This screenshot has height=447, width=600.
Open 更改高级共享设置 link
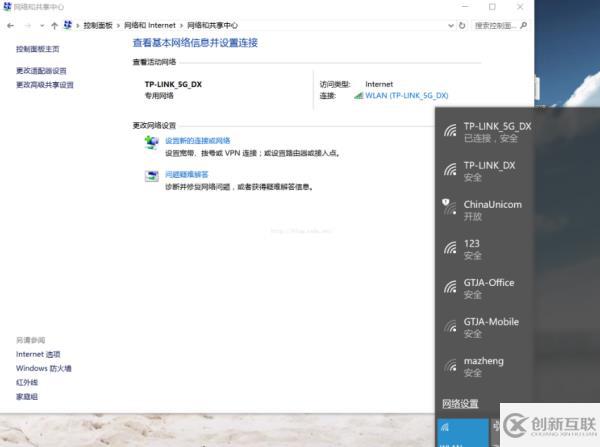pos(45,85)
